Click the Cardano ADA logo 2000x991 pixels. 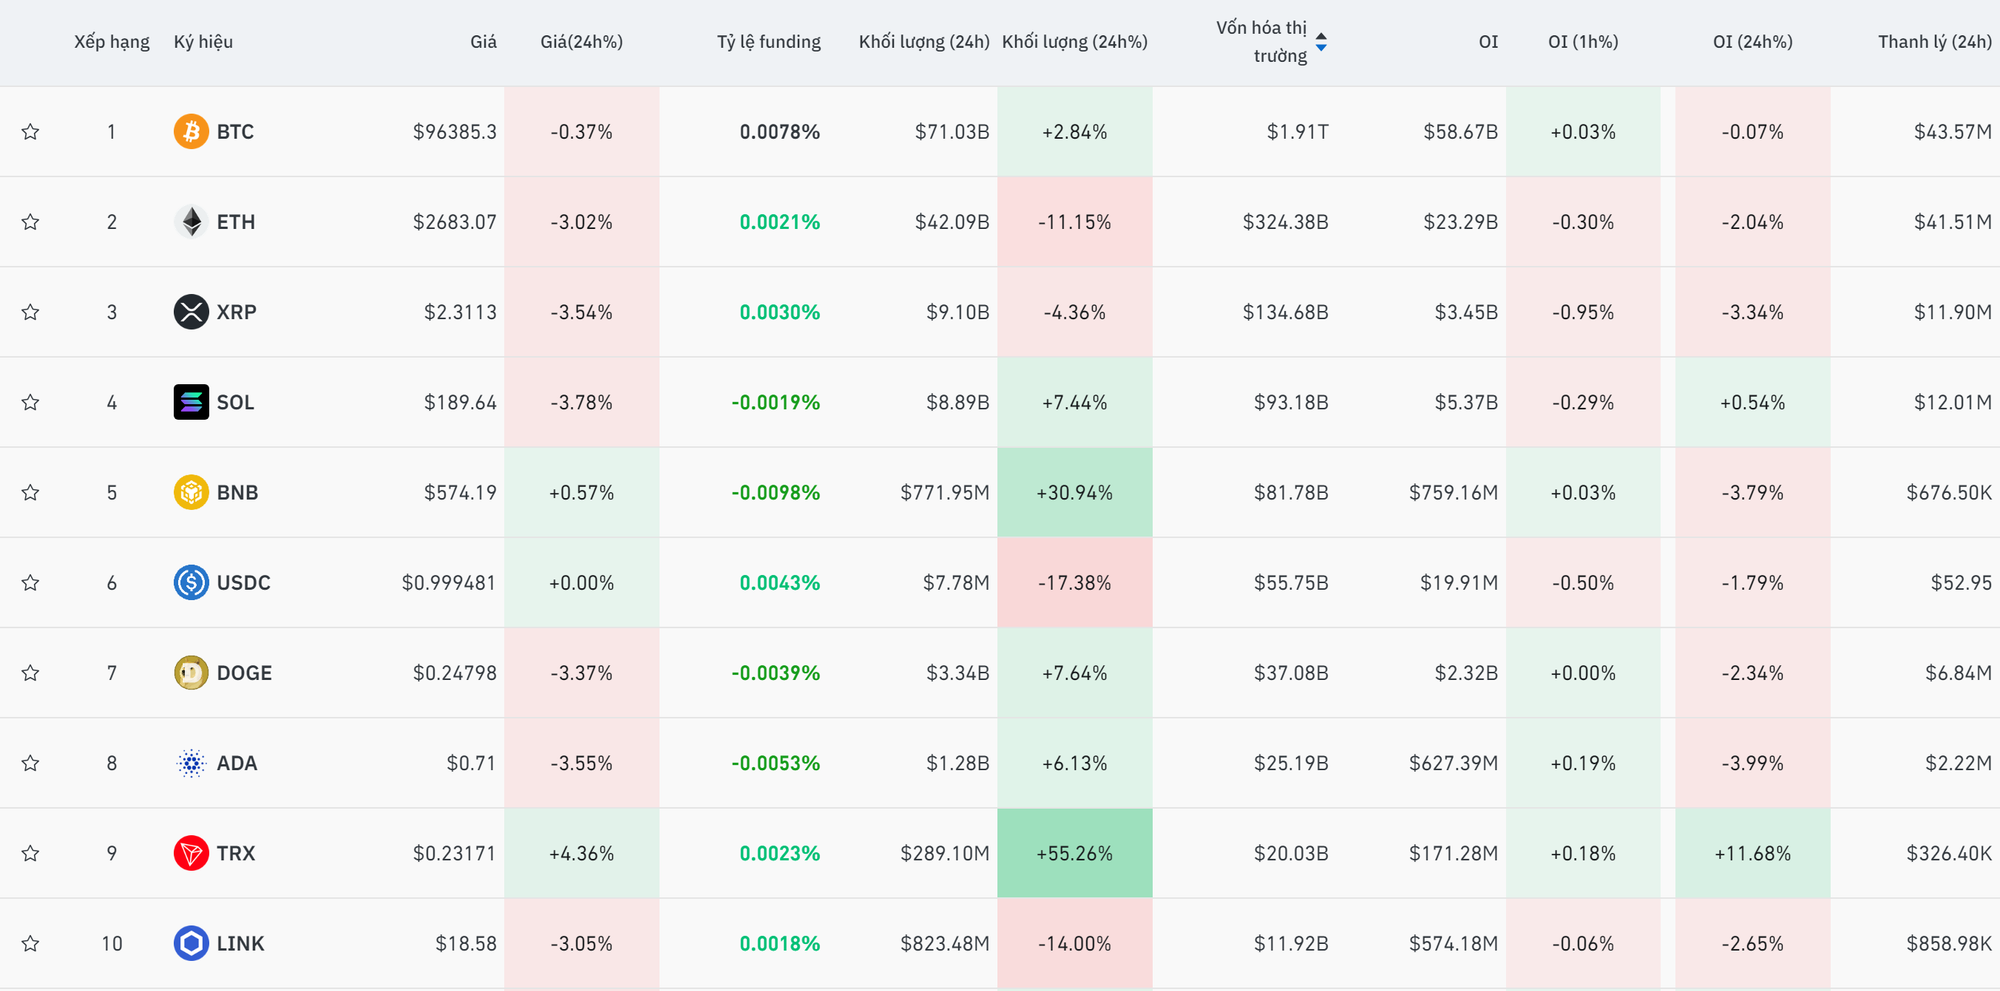point(191,763)
